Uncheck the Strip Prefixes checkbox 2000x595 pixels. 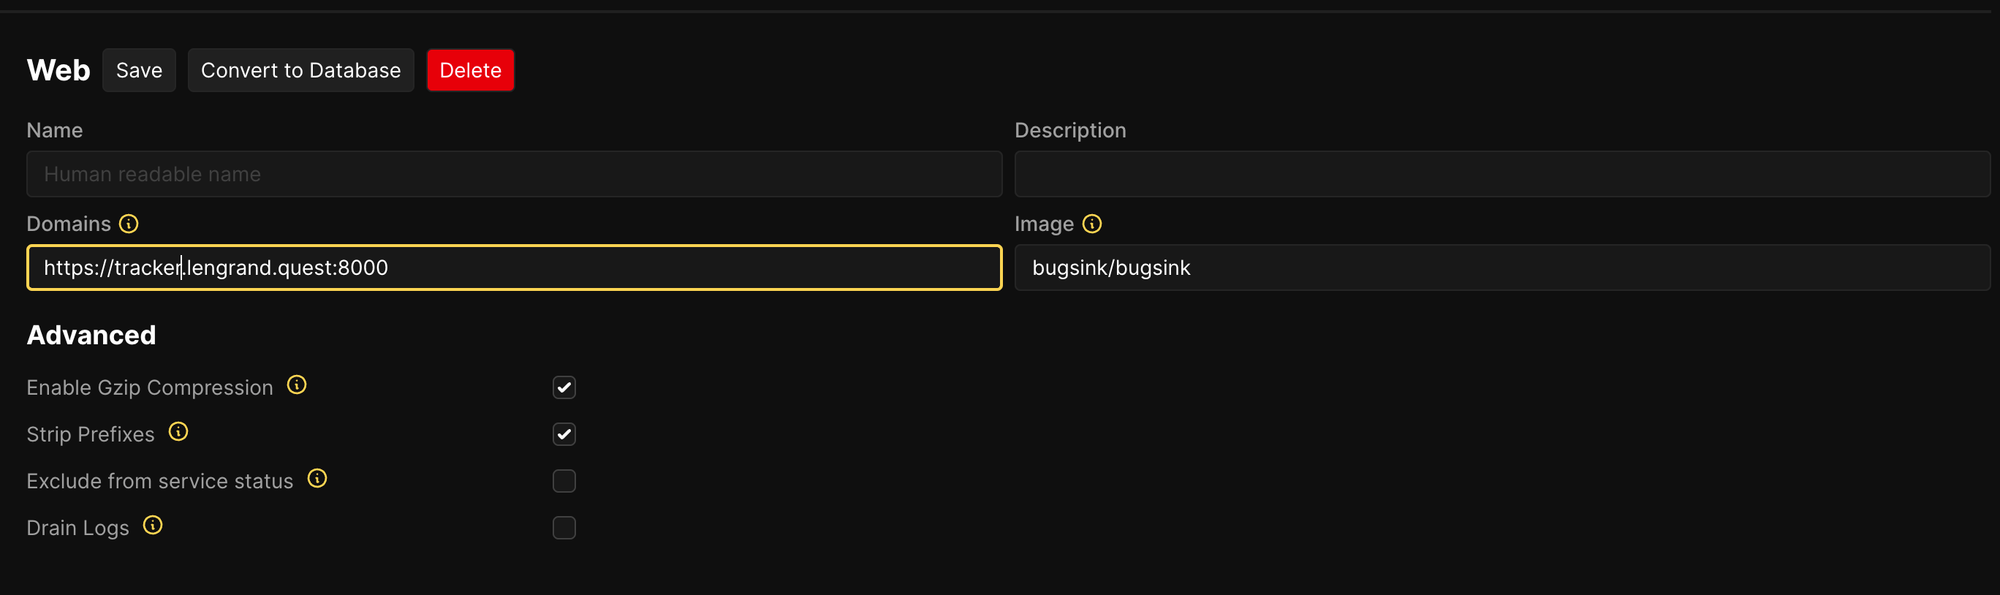[564, 434]
